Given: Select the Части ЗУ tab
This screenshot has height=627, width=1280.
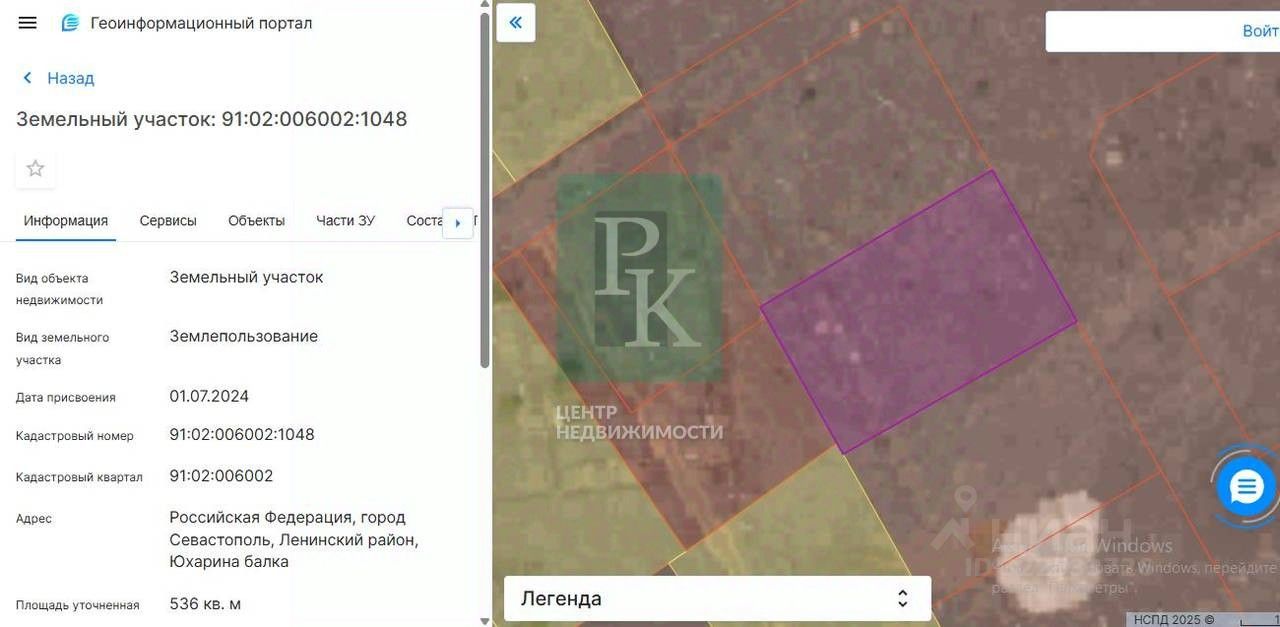Looking at the screenshot, I should 345,221.
